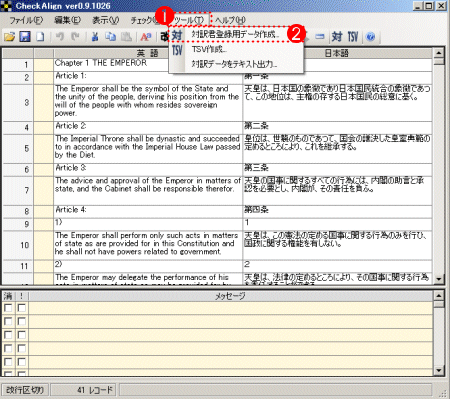Tick the 消 checkbox in third message row
The width and height of the screenshot is (450, 399).
(x=8, y=335)
